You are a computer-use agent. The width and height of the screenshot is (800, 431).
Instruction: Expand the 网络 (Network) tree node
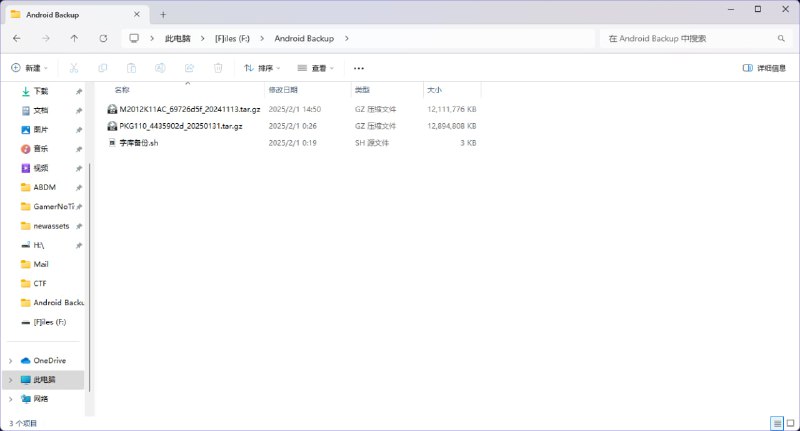click(10, 398)
